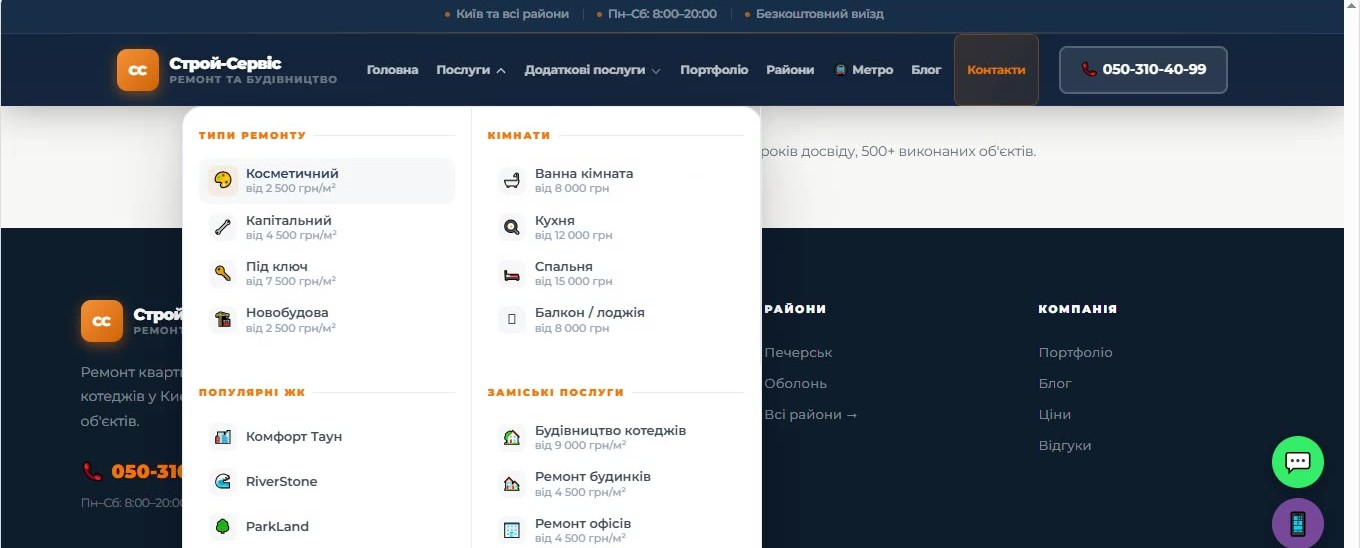Click the palette icon for Косметичний
Screen dimensions: 1360x548
click(223, 180)
